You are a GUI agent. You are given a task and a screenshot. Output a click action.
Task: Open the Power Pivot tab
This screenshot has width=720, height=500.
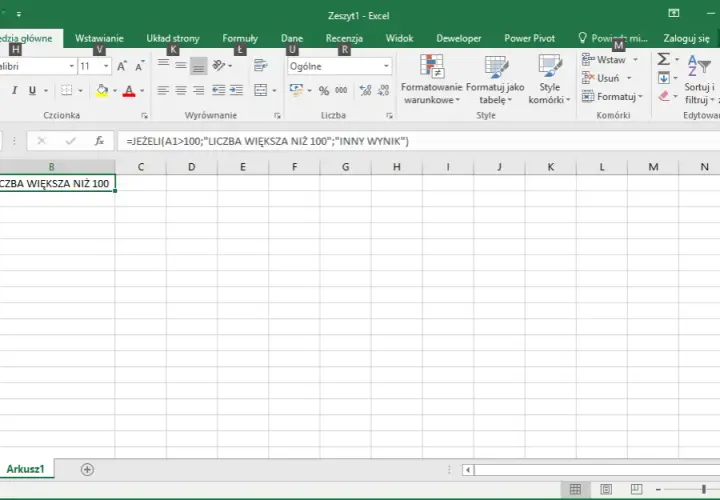529,39
